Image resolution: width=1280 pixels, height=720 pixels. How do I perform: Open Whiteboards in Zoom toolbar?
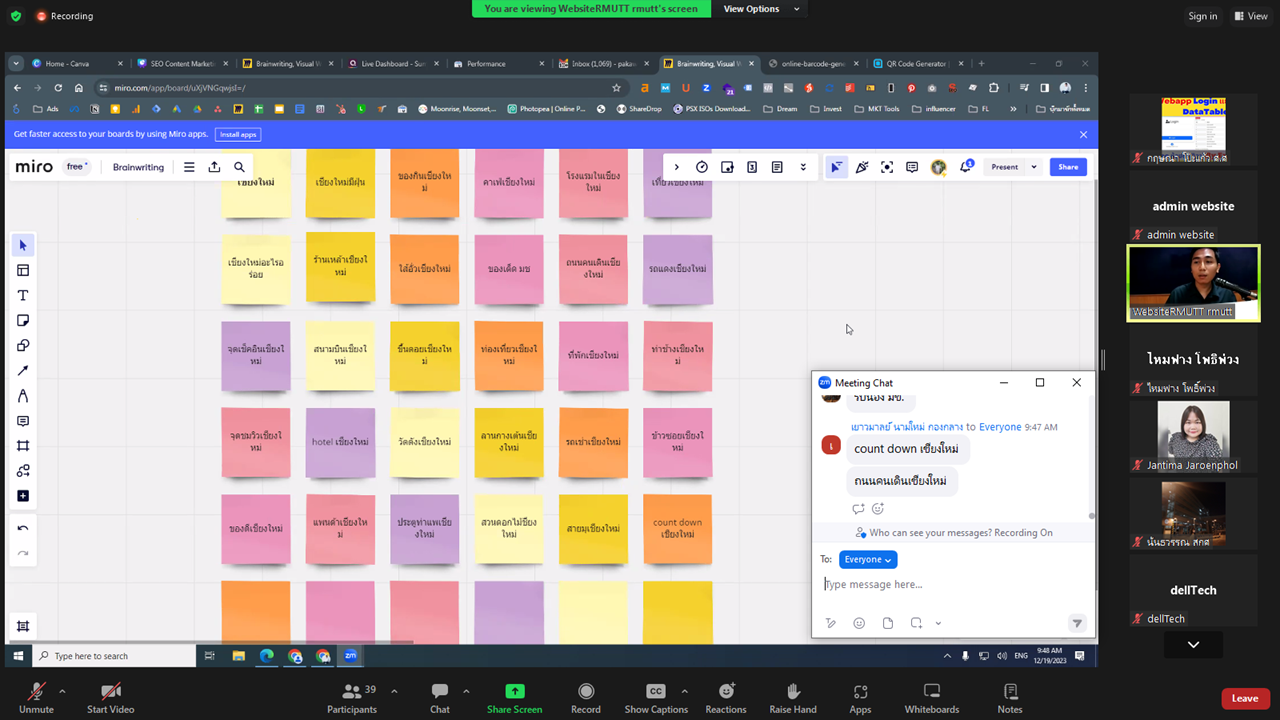932,698
